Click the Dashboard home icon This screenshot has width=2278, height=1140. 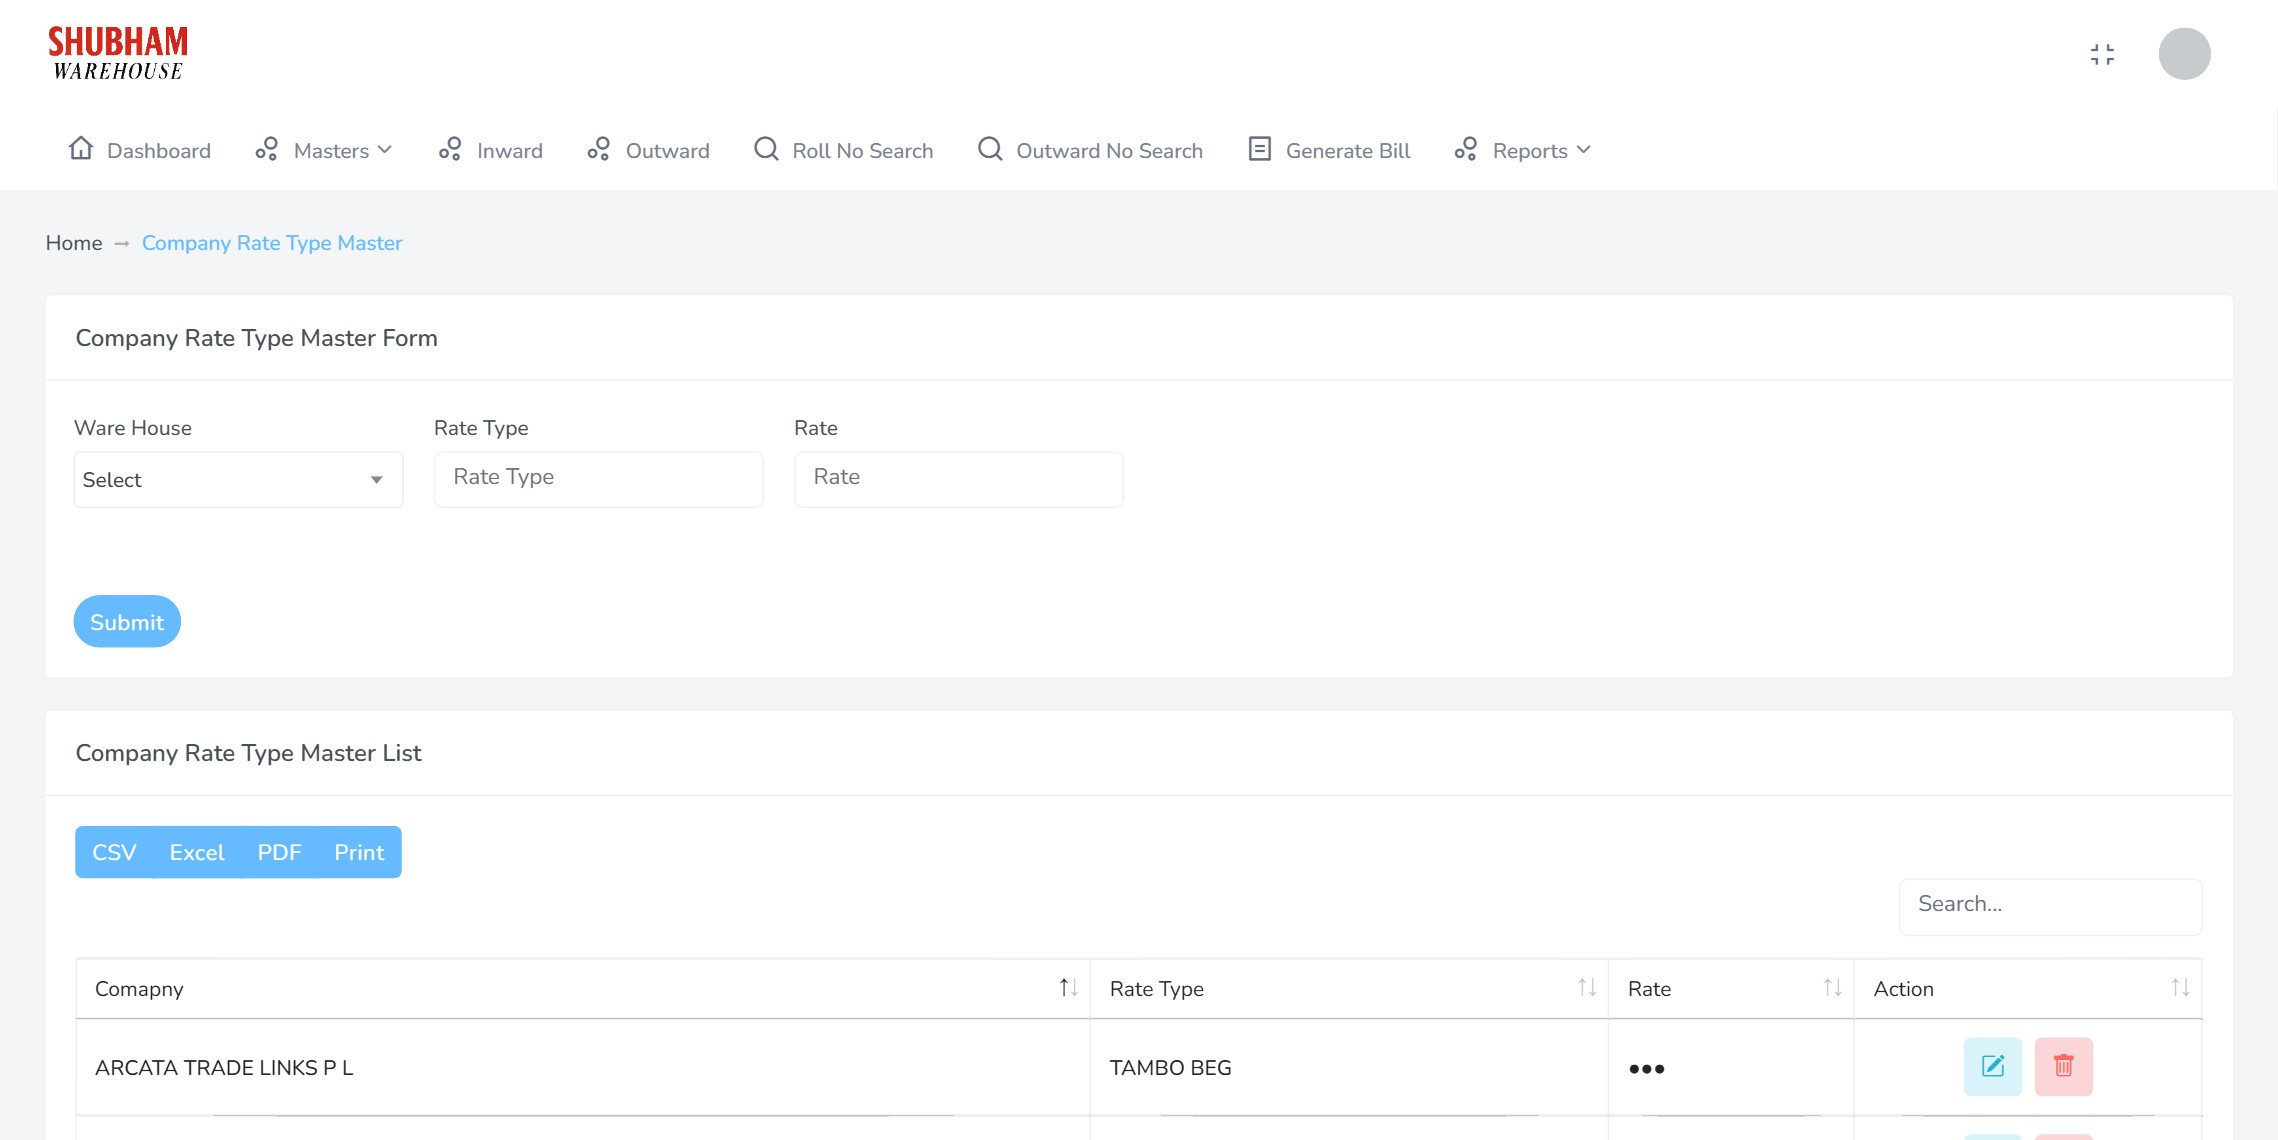[x=81, y=149]
